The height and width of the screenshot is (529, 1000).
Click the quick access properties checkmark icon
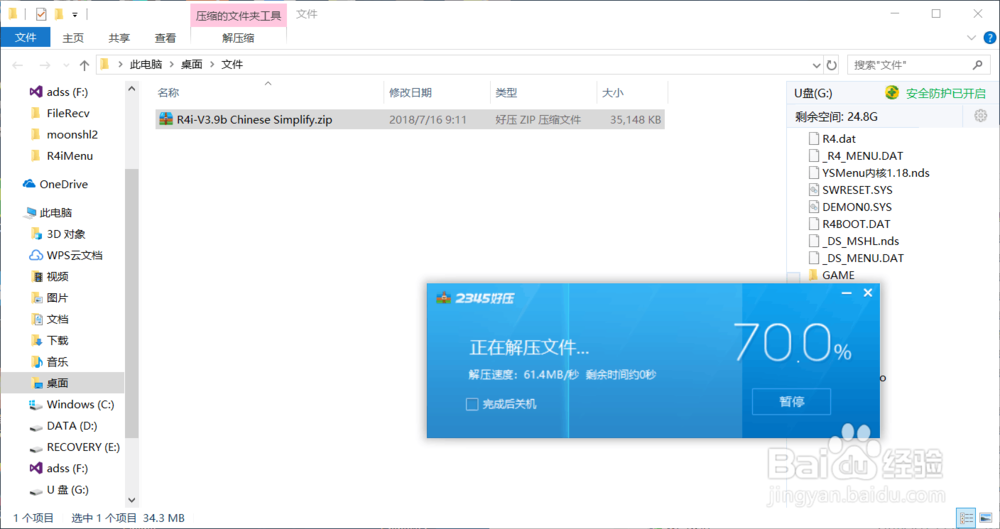pyautogui.click(x=41, y=13)
